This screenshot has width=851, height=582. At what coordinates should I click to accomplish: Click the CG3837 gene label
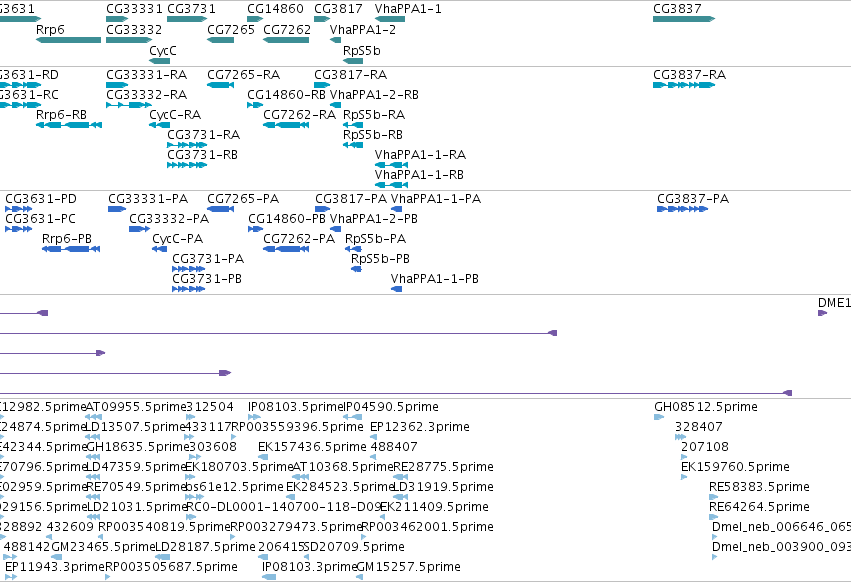tap(677, 9)
